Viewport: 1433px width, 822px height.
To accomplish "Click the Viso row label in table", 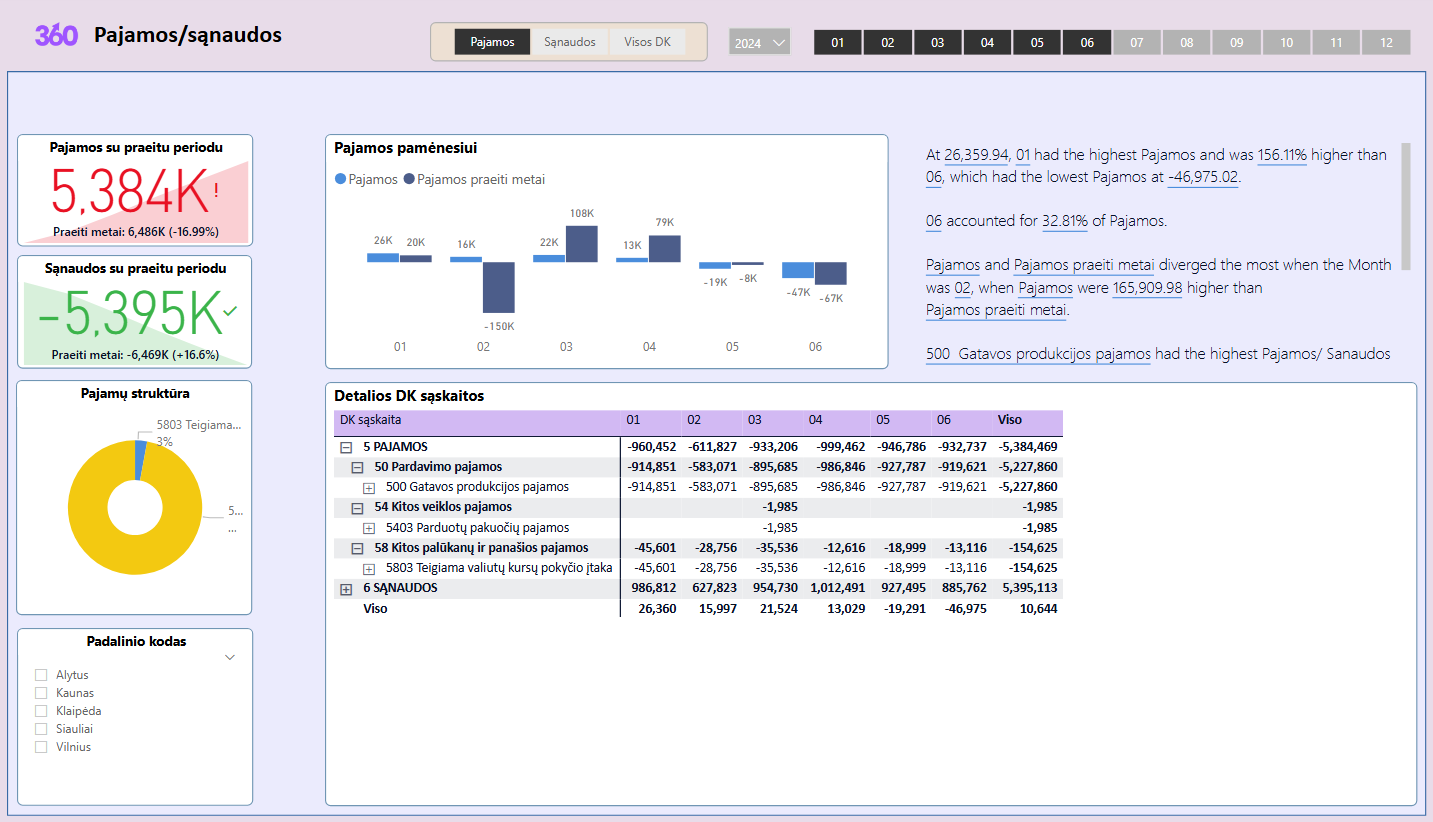I will [x=375, y=608].
